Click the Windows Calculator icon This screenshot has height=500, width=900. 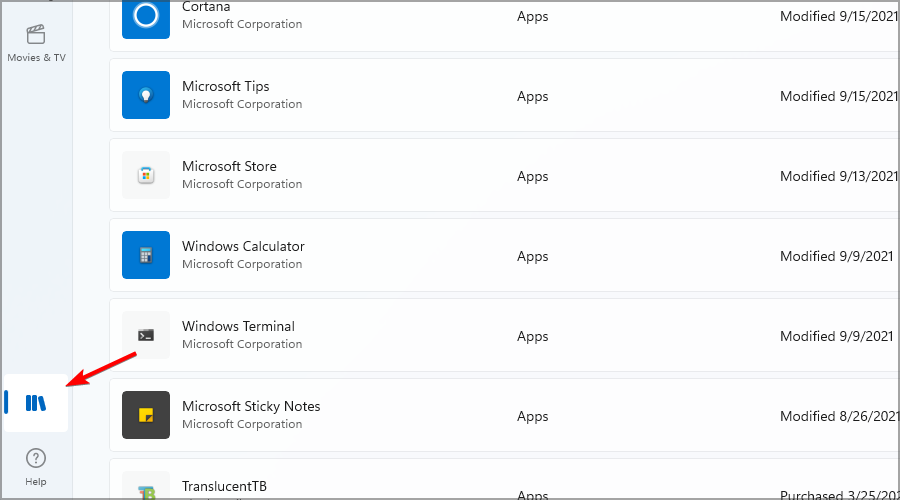tap(146, 255)
